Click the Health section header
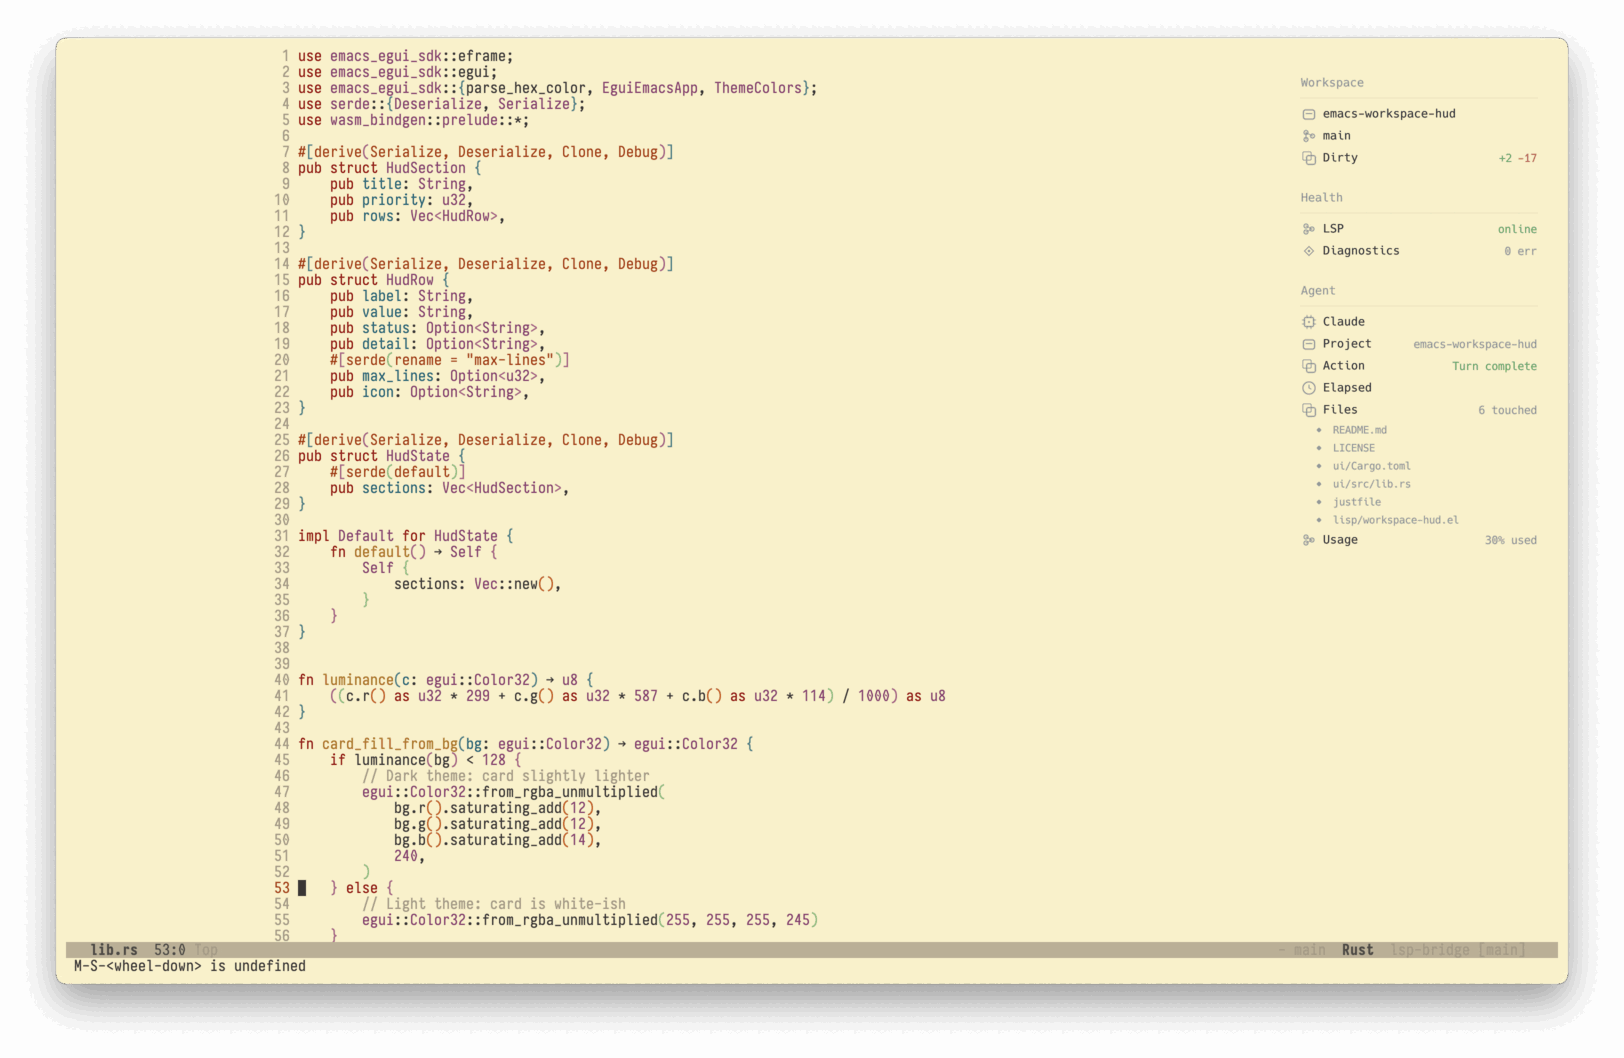Image resolution: width=1624 pixels, height=1058 pixels. tap(1321, 198)
